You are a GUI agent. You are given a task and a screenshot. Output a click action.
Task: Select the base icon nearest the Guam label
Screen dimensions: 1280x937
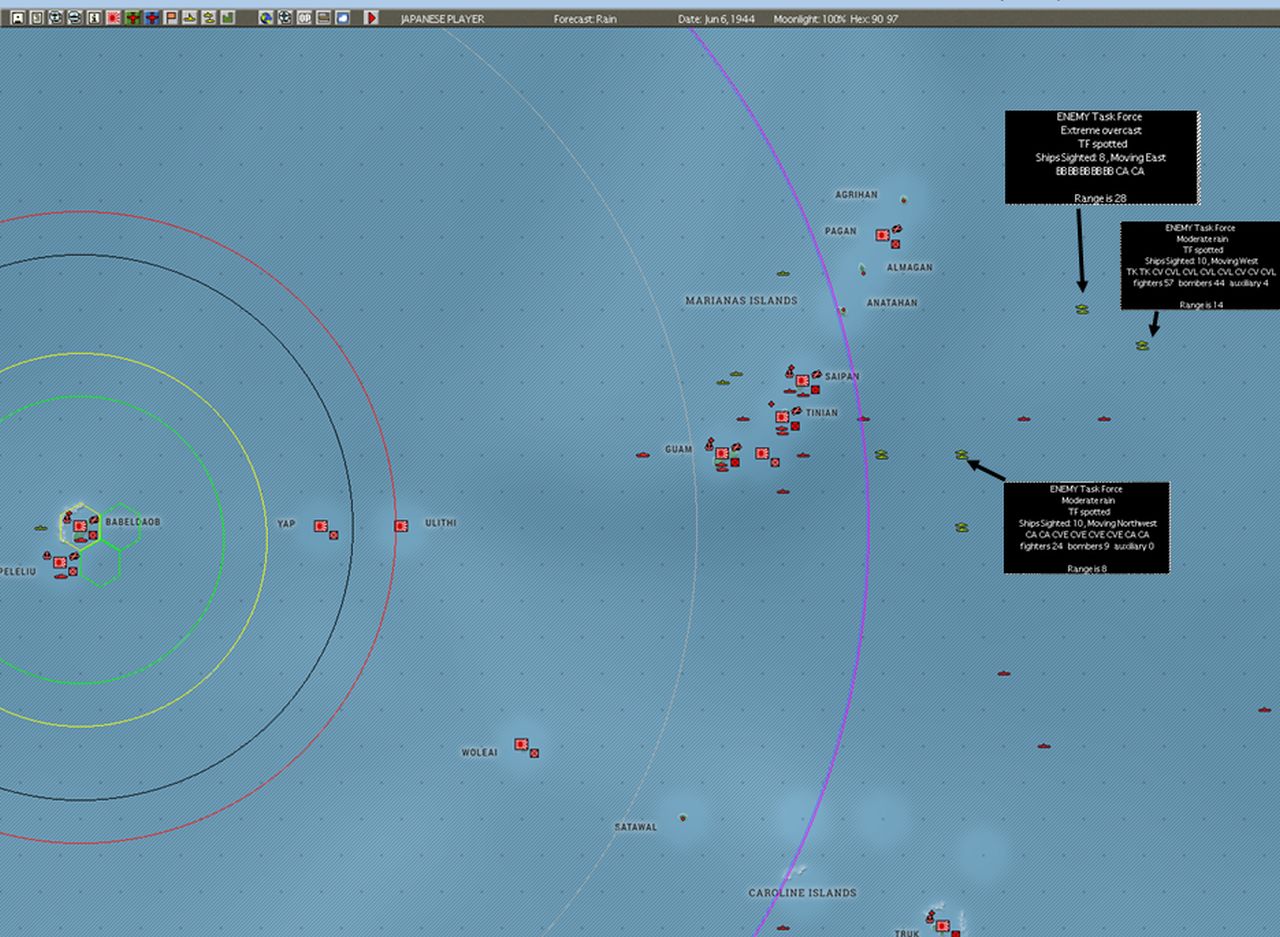(x=722, y=453)
